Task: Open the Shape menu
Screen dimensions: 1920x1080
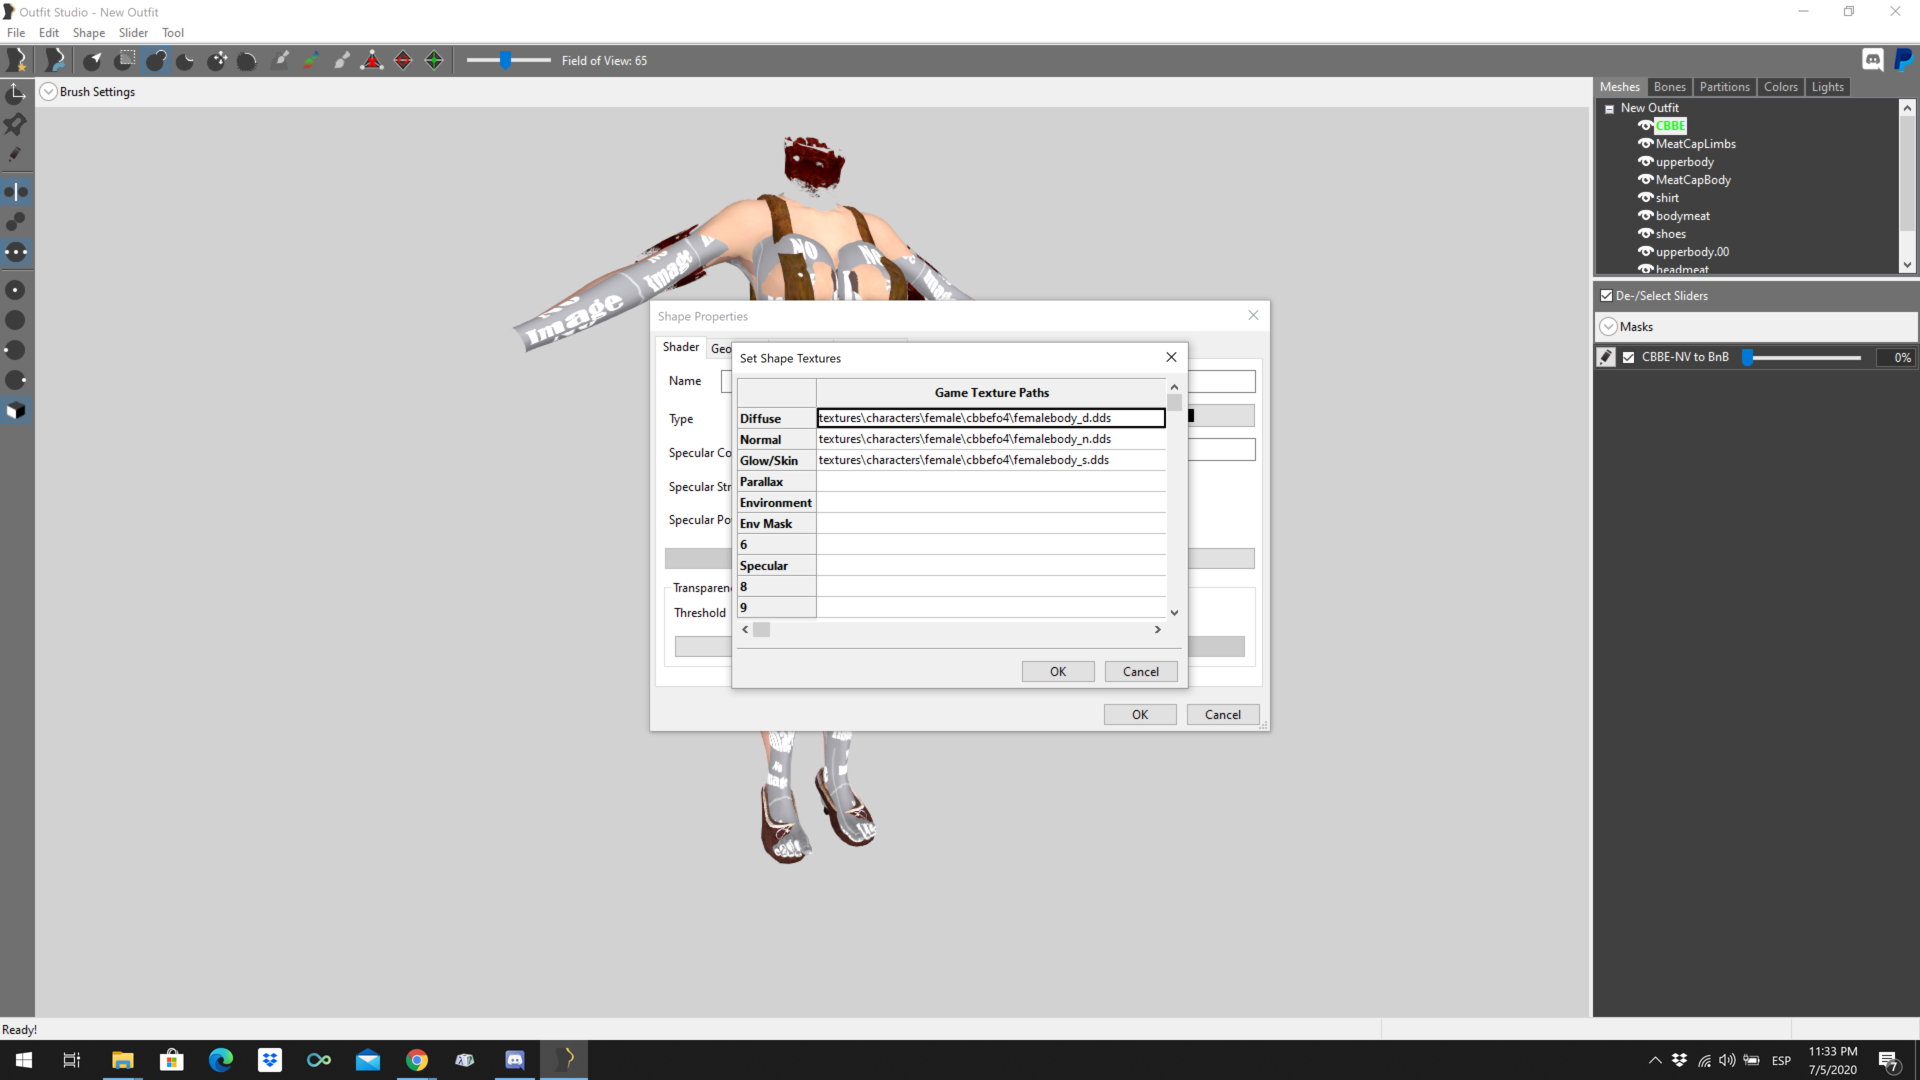Action: pos(89,33)
